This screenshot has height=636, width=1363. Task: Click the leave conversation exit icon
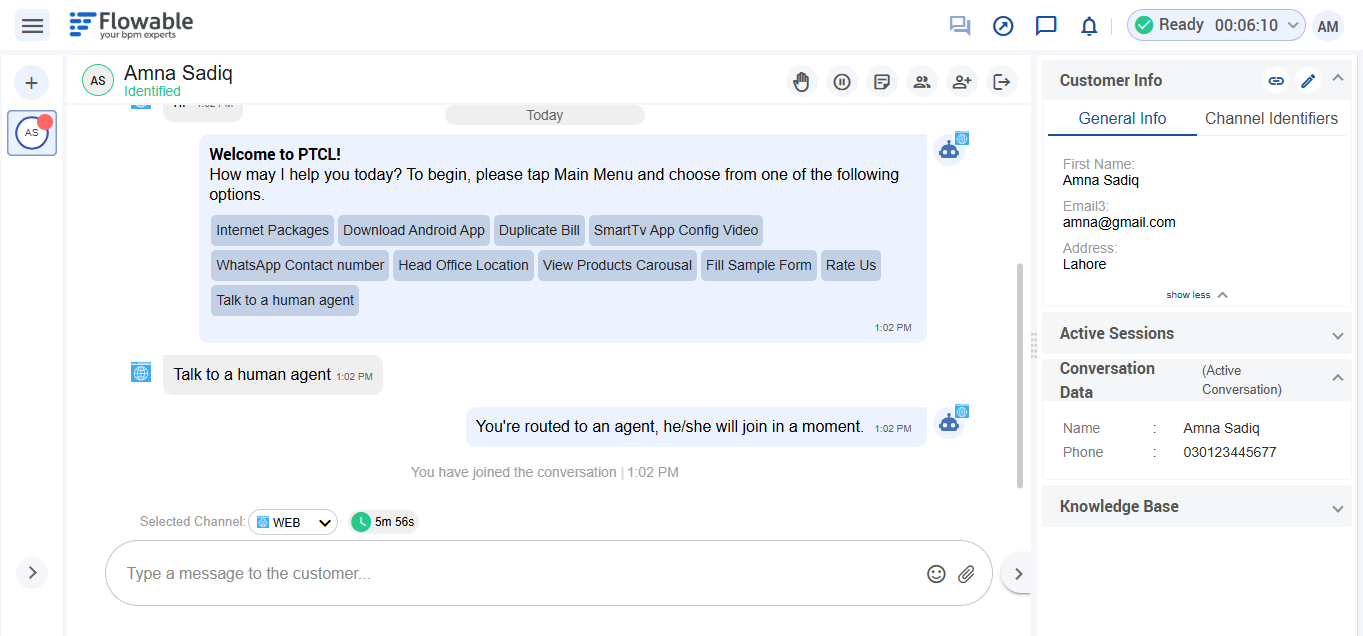point(1002,82)
